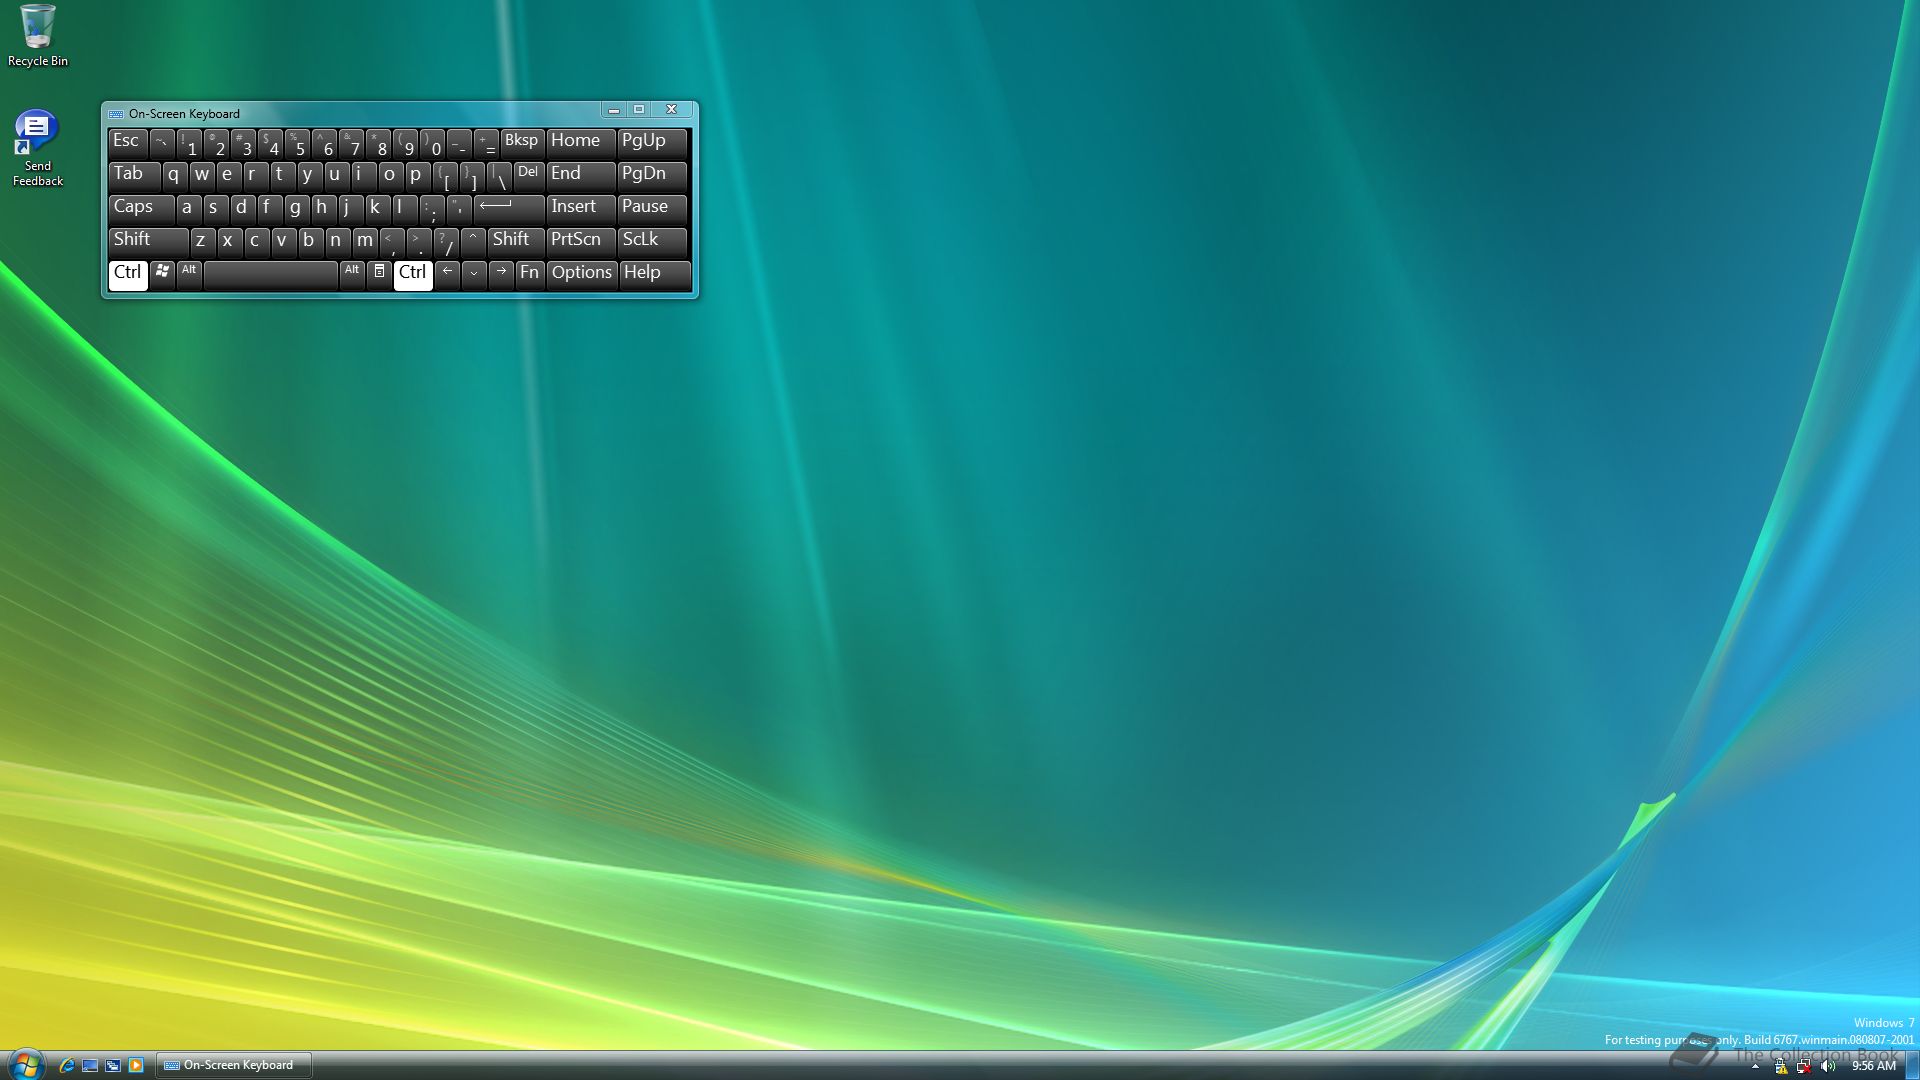Click the disconnected network tray icon
This screenshot has height=1080, width=1920.
click(1804, 1067)
